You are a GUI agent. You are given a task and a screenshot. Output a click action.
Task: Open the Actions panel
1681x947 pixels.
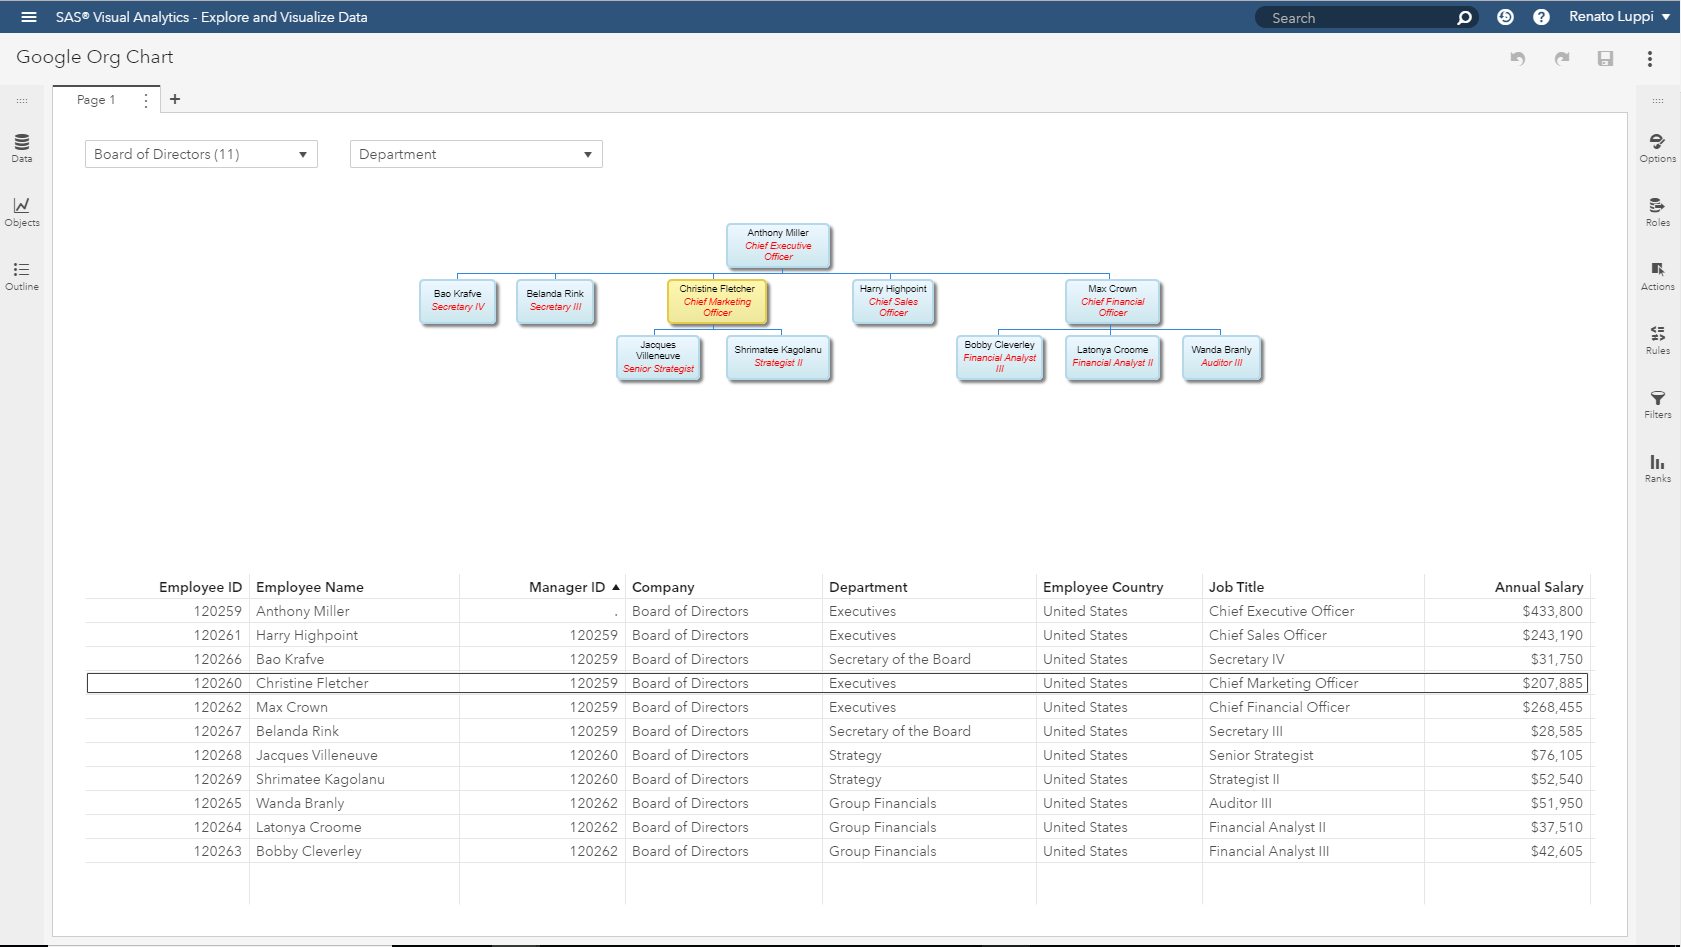point(1657,275)
